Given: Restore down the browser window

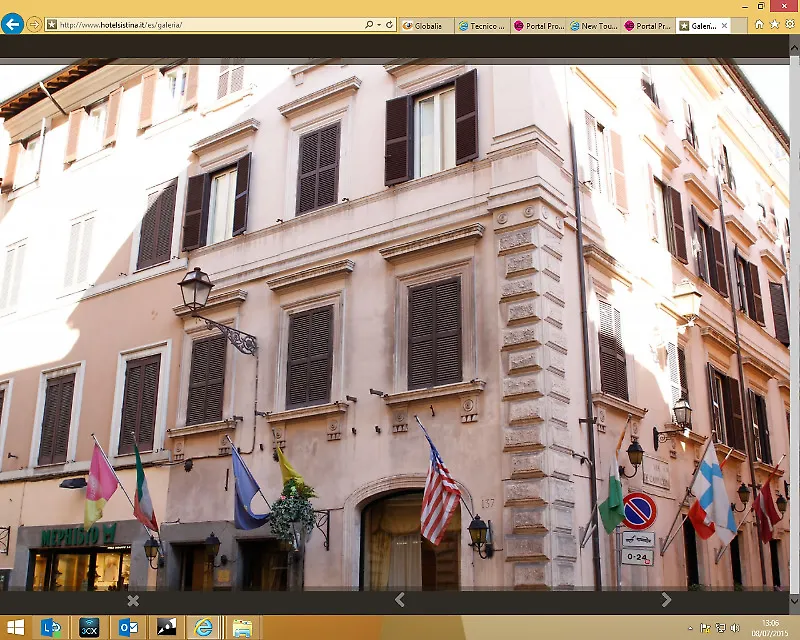Looking at the screenshot, I should [761, 6].
